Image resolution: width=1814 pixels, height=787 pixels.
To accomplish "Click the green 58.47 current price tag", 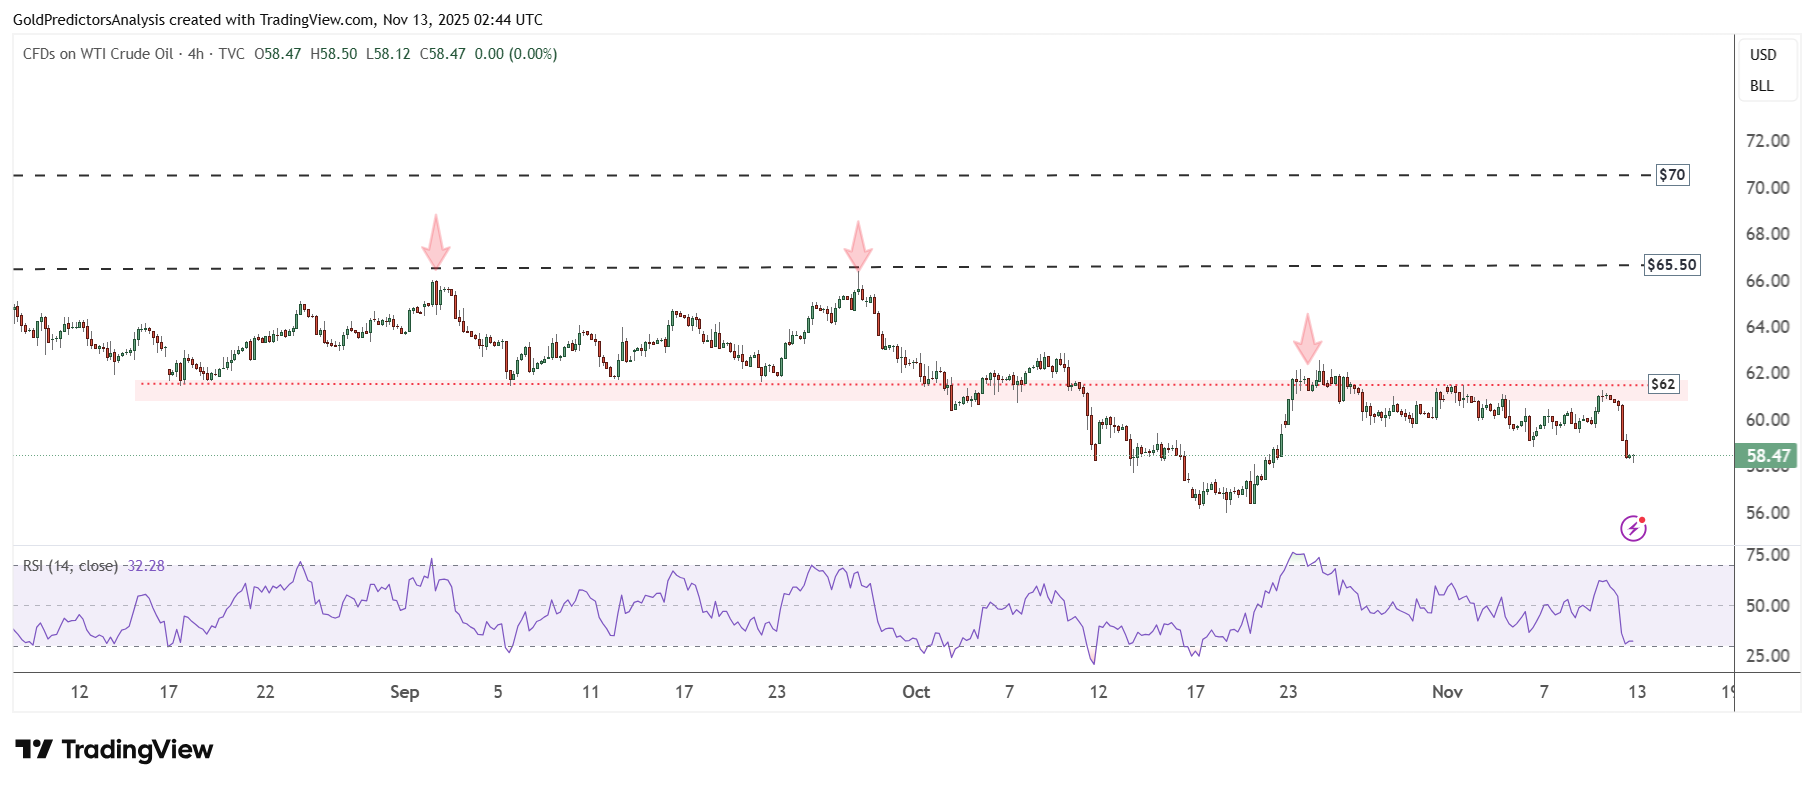I will click(x=1767, y=456).
